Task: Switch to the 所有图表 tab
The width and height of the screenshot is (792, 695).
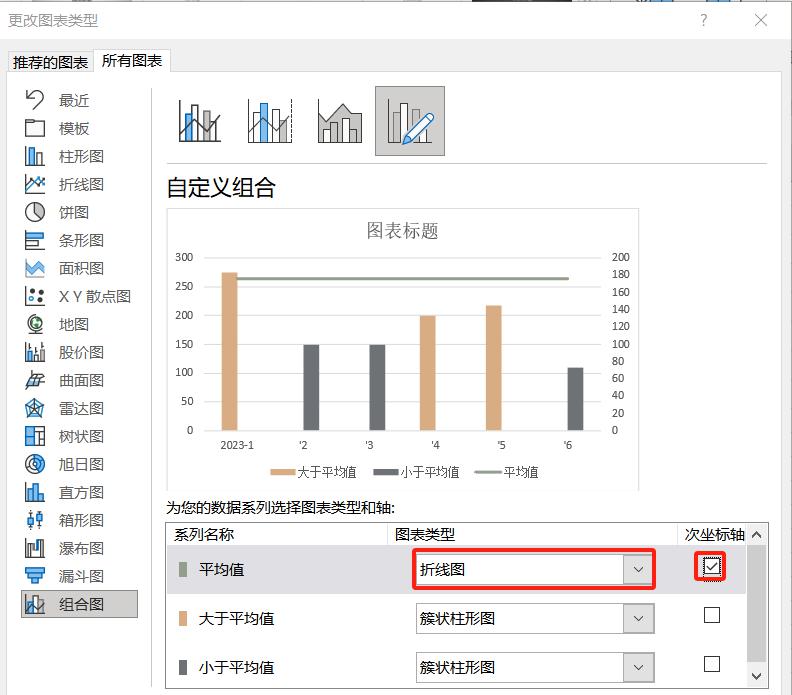Action: coord(132,61)
